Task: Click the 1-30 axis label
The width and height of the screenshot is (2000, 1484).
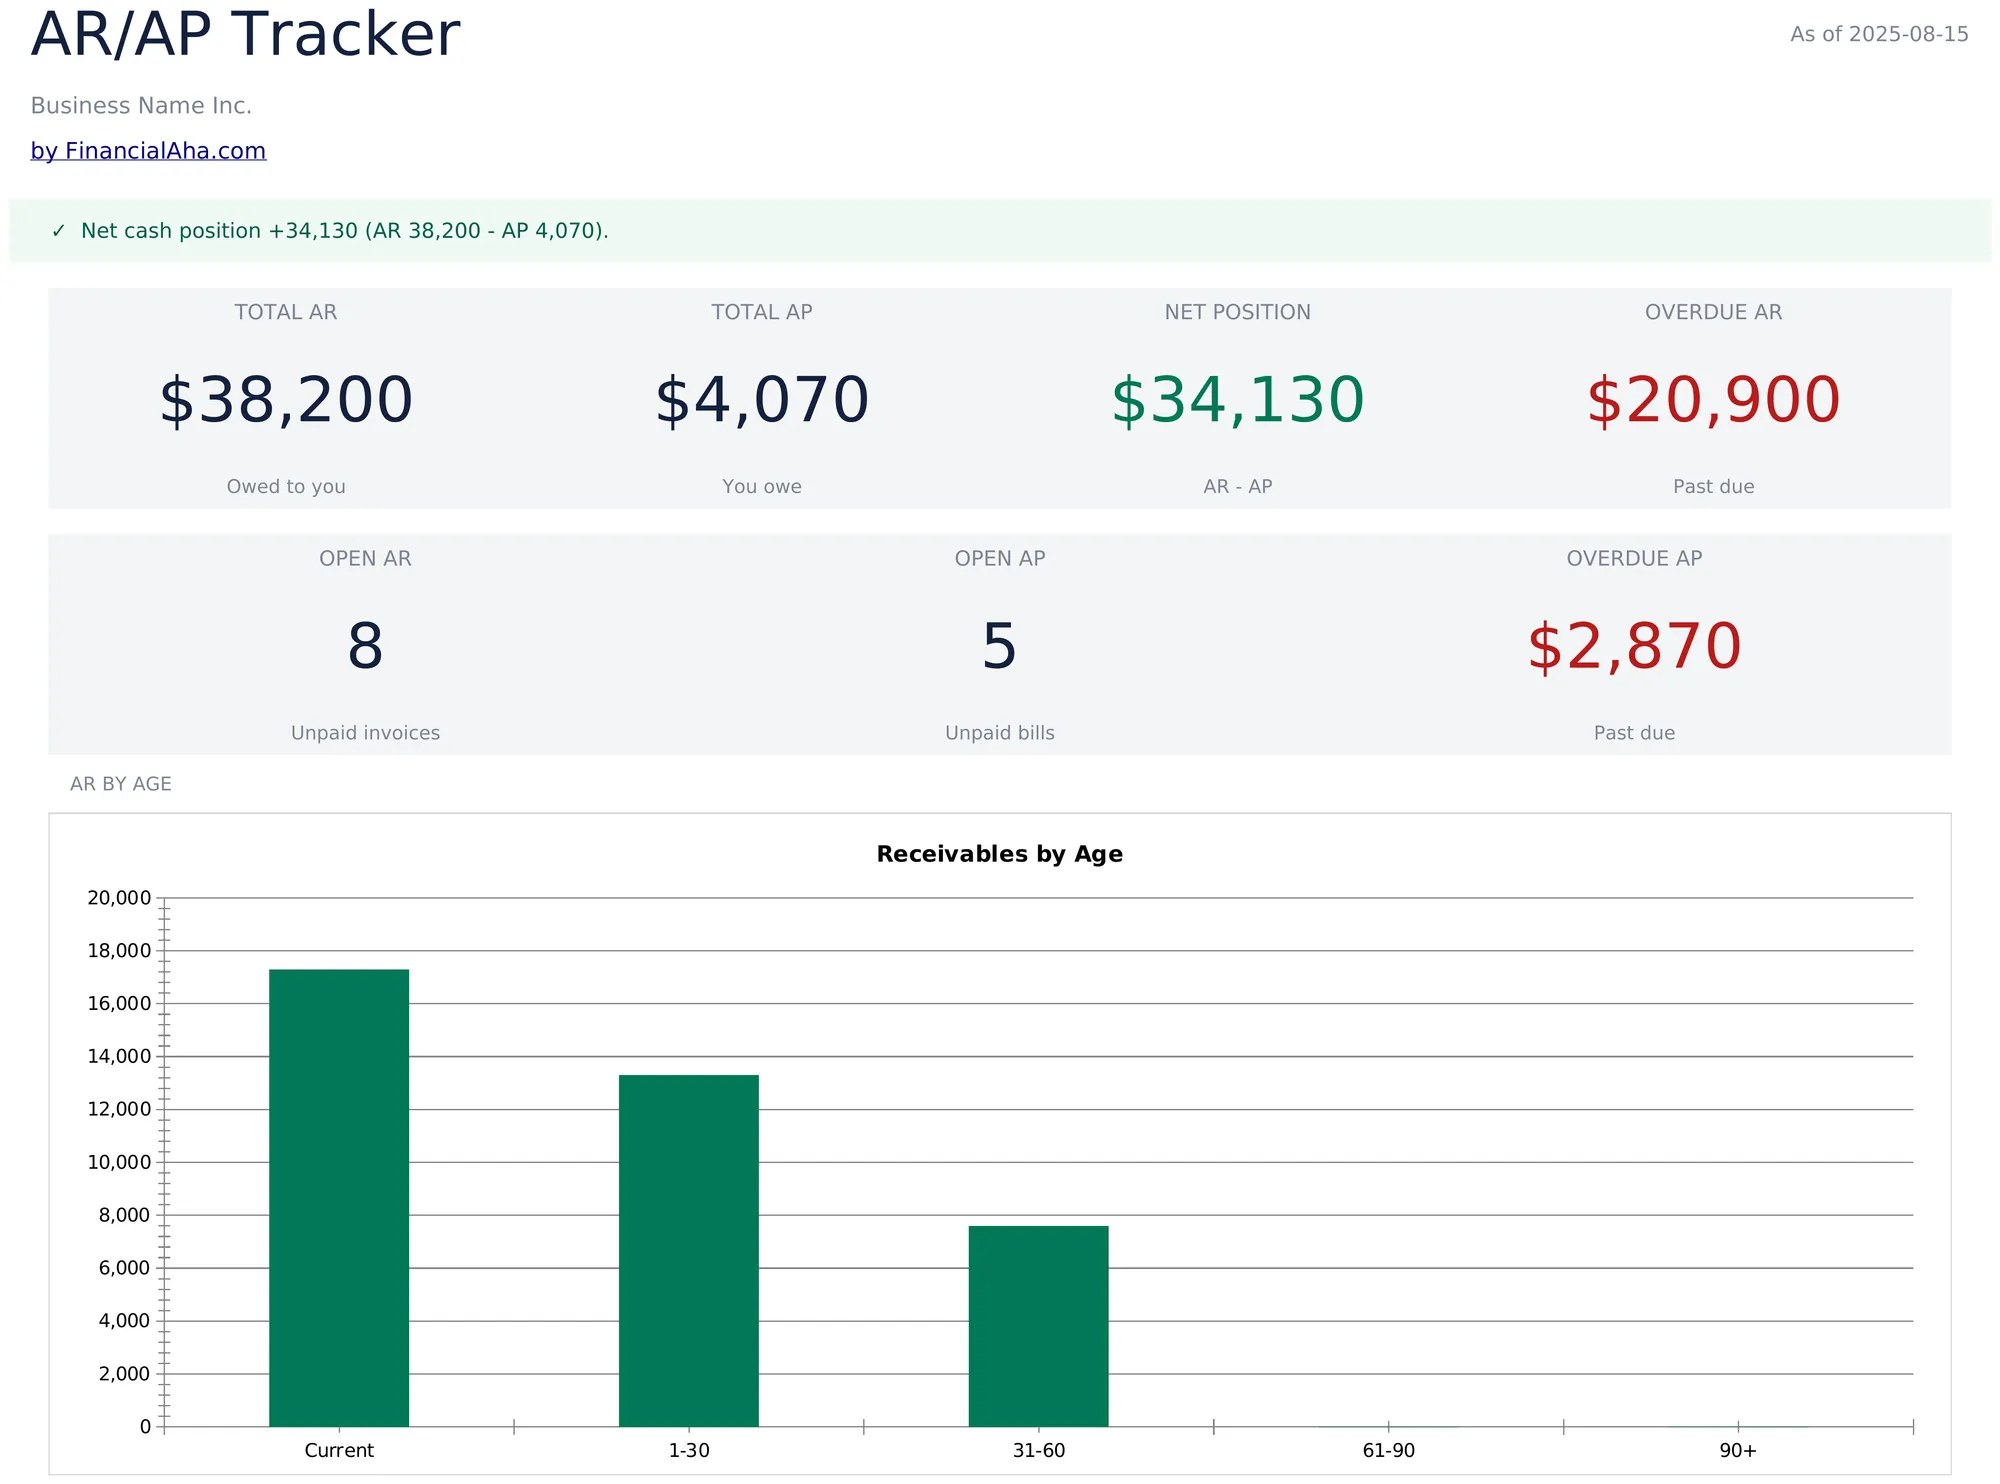Action: click(689, 1451)
